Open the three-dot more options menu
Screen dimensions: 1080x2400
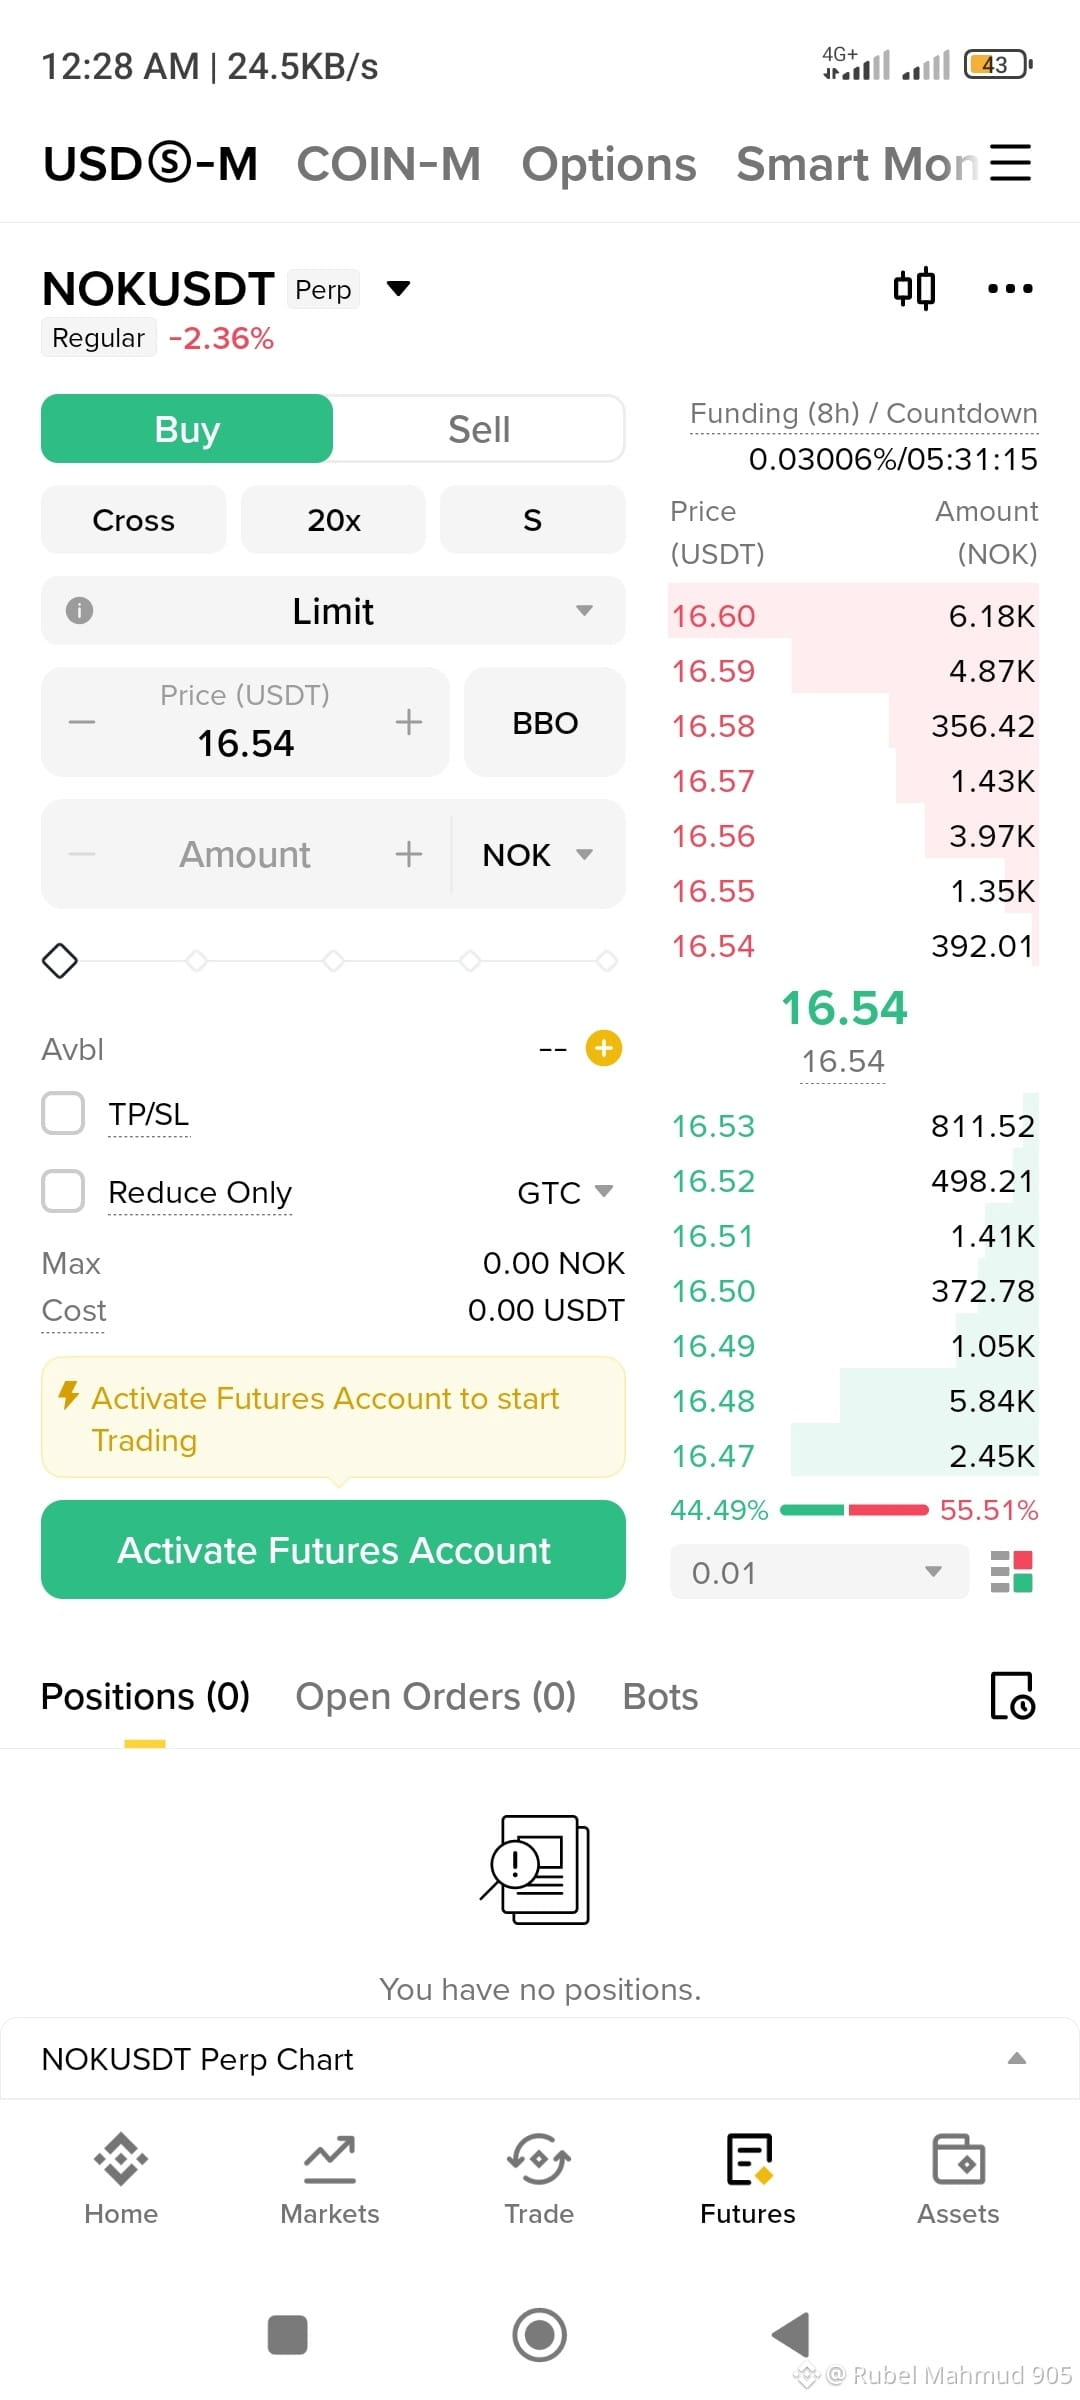[x=1010, y=289]
